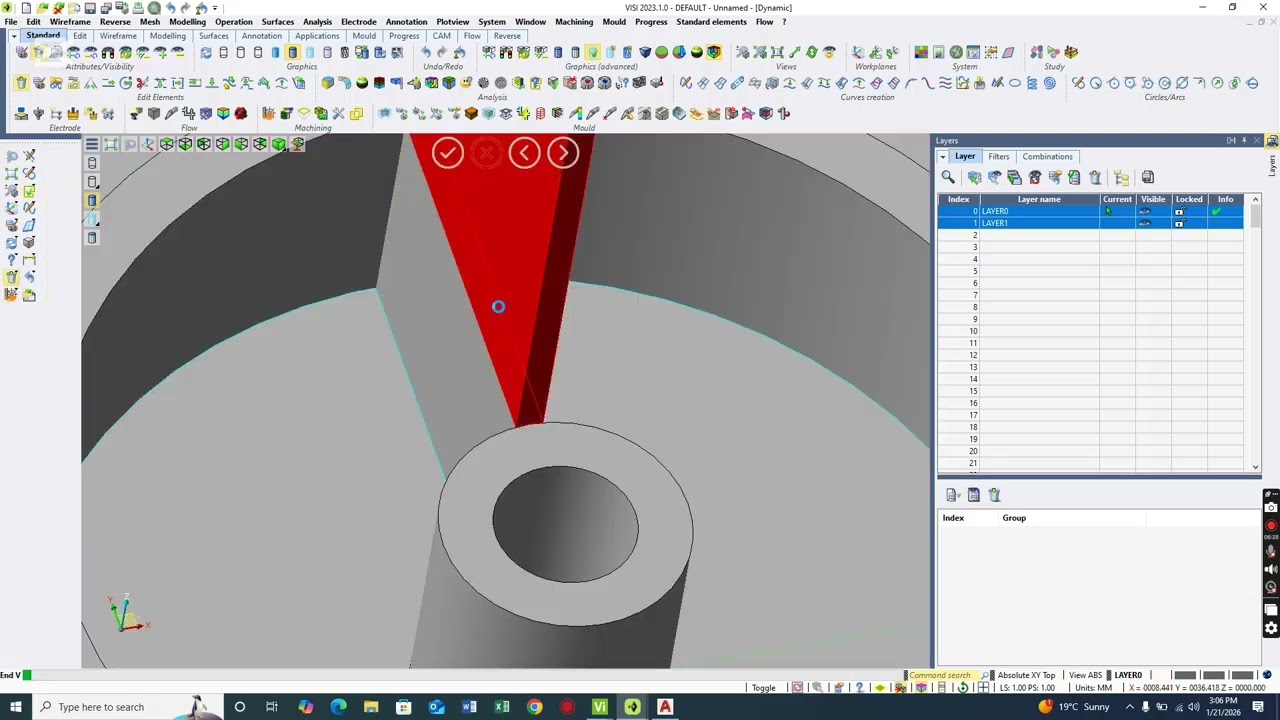This screenshot has width=1280, height=720.
Task: Open the Wireframe menu
Action: pyautogui.click(x=70, y=21)
